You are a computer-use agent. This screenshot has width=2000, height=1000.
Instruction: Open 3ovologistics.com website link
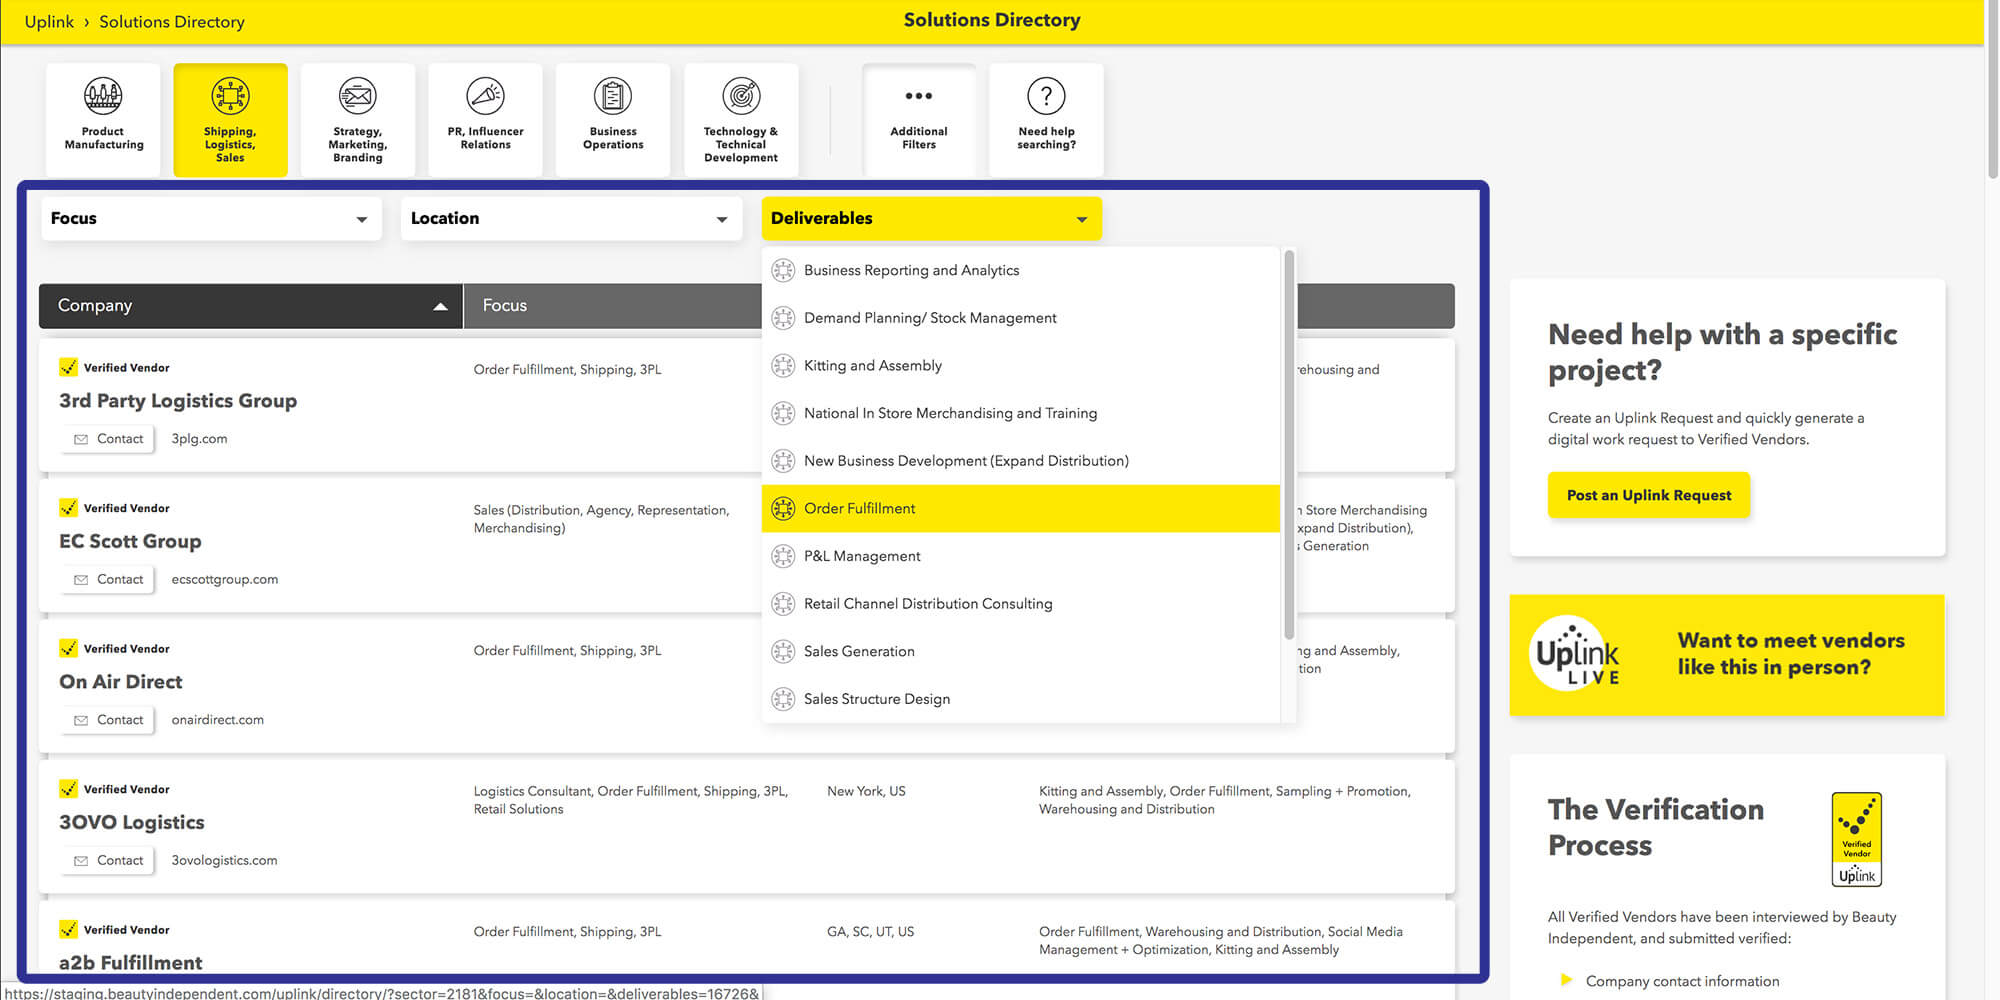pyautogui.click(x=224, y=860)
